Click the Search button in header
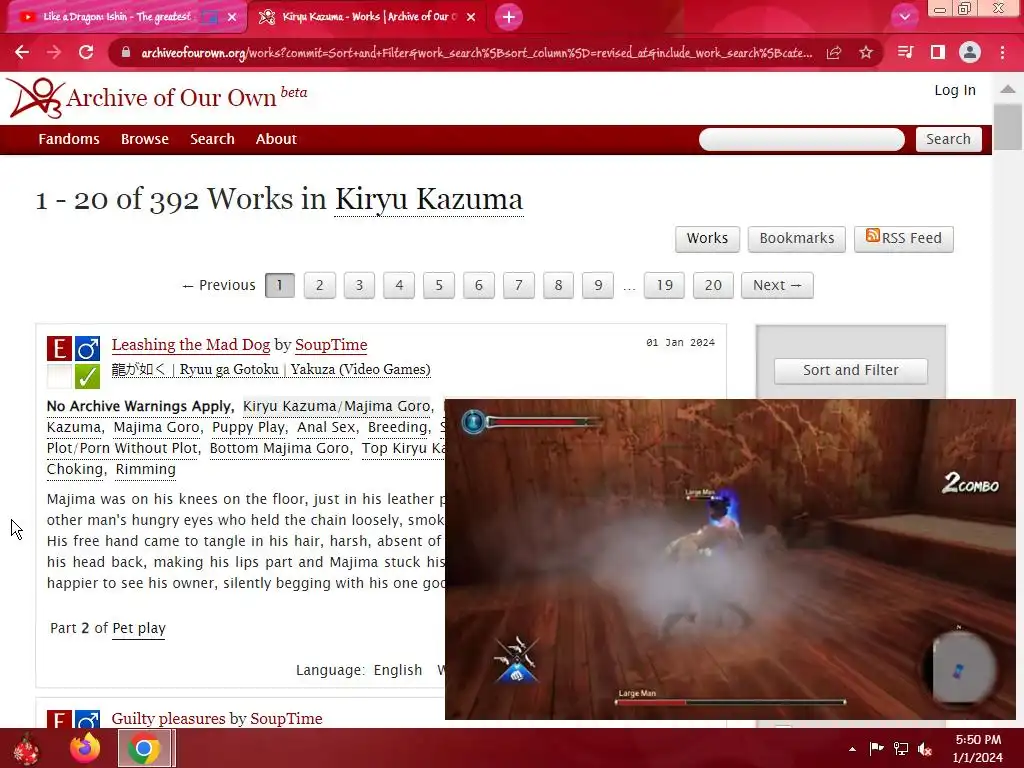This screenshot has height=768, width=1024. (x=948, y=139)
